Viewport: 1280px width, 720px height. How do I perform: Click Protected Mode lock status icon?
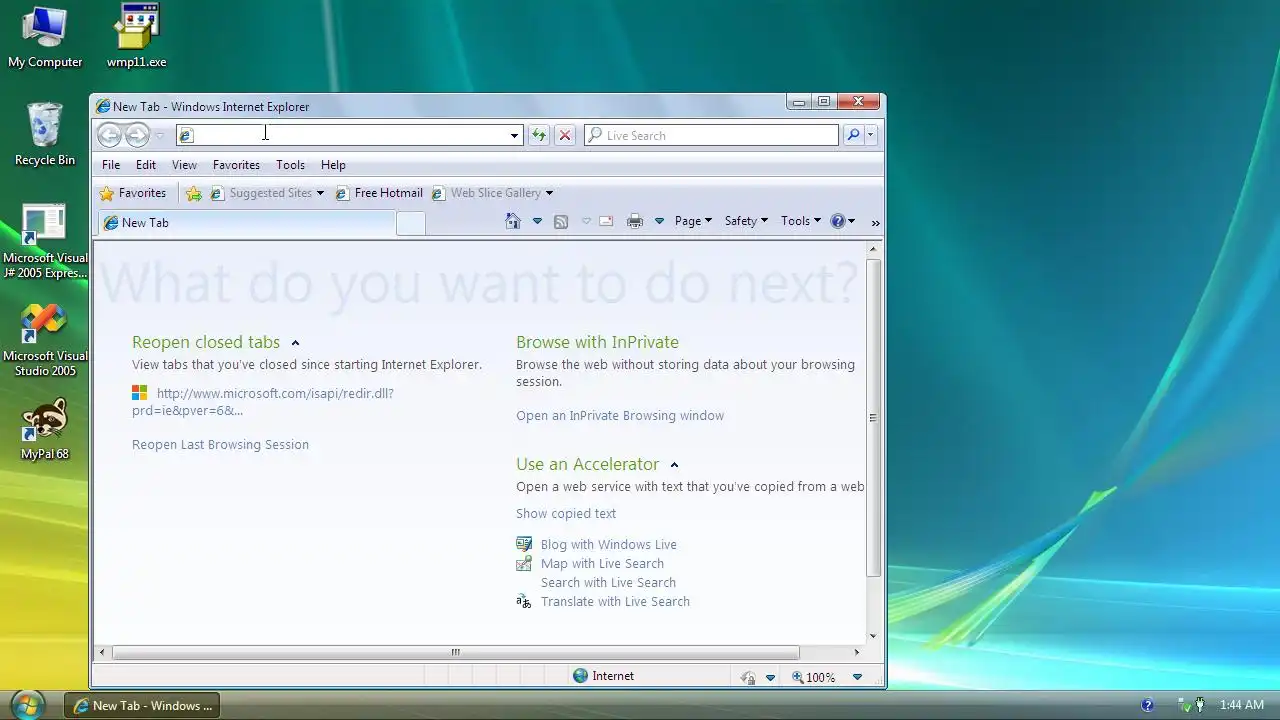click(747, 677)
